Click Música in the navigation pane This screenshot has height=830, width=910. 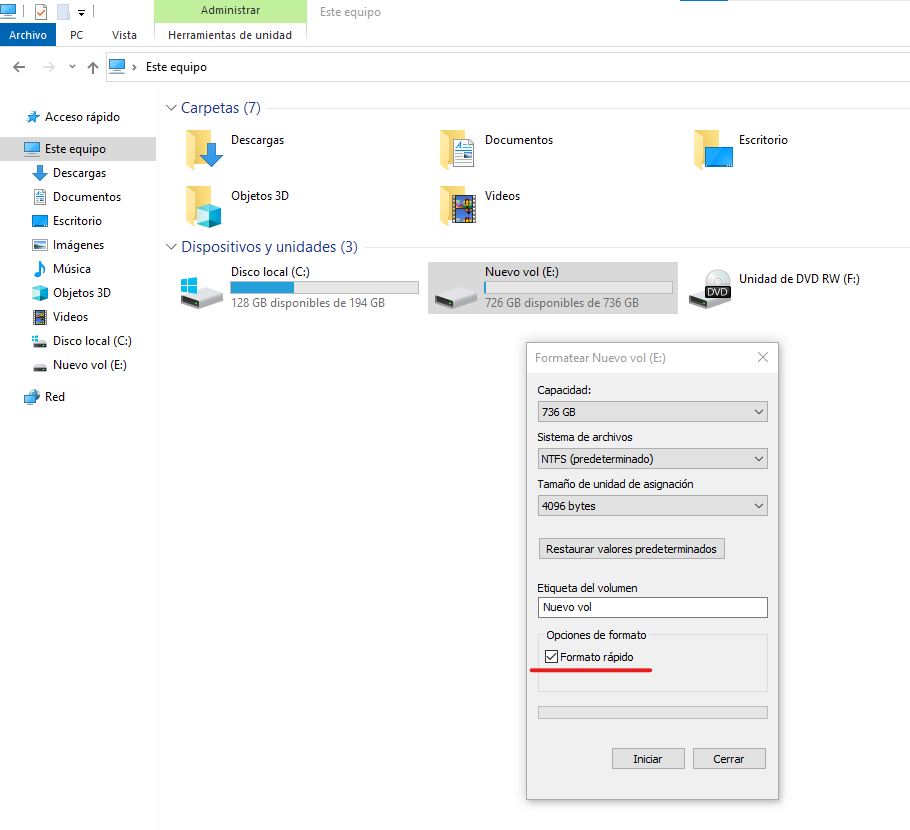point(71,269)
